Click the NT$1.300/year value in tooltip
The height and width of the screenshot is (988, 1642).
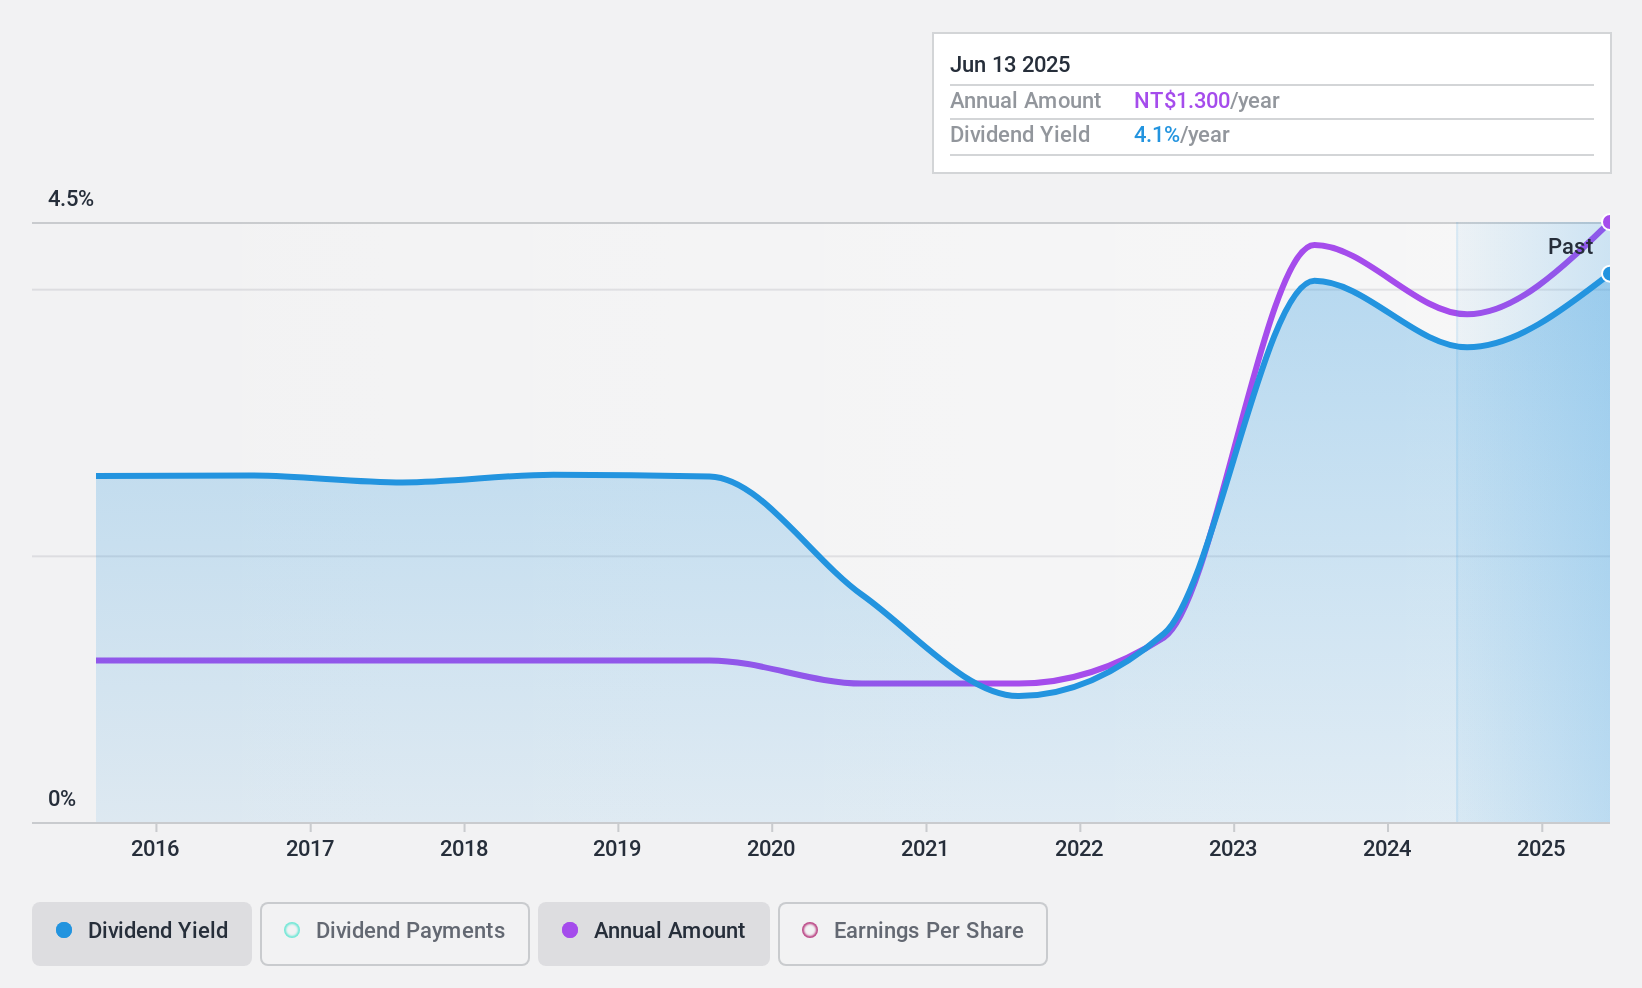tap(1207, 100)
